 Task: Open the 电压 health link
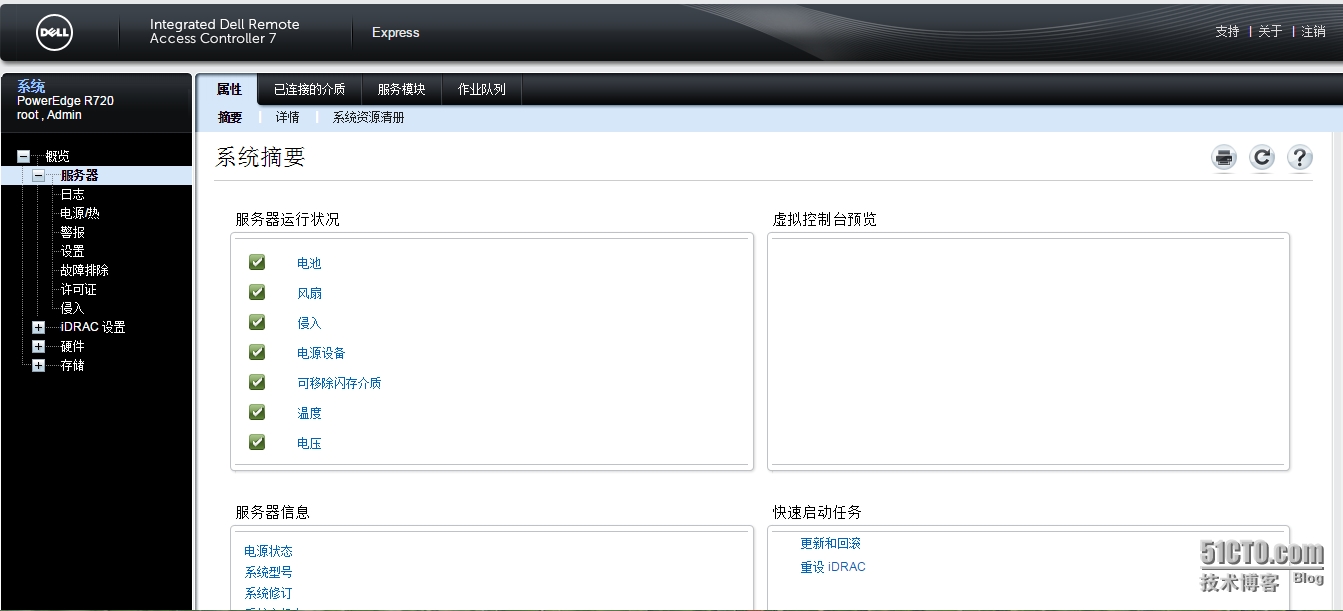309,443
